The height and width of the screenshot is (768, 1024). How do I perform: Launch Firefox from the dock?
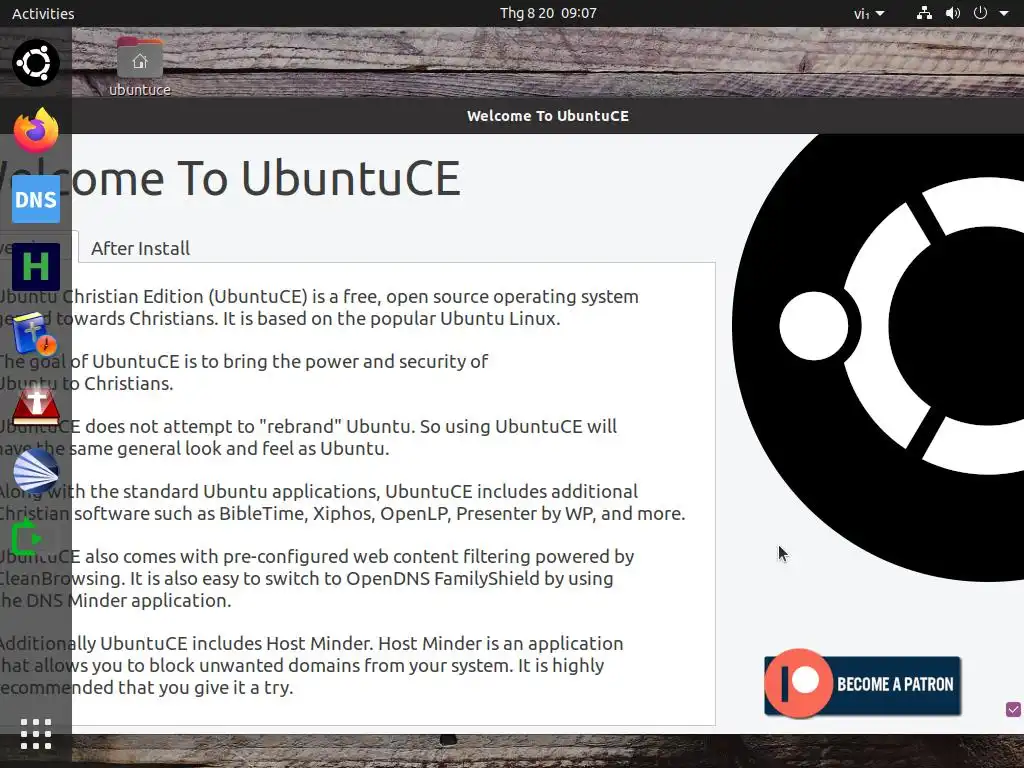pos(36,131)
